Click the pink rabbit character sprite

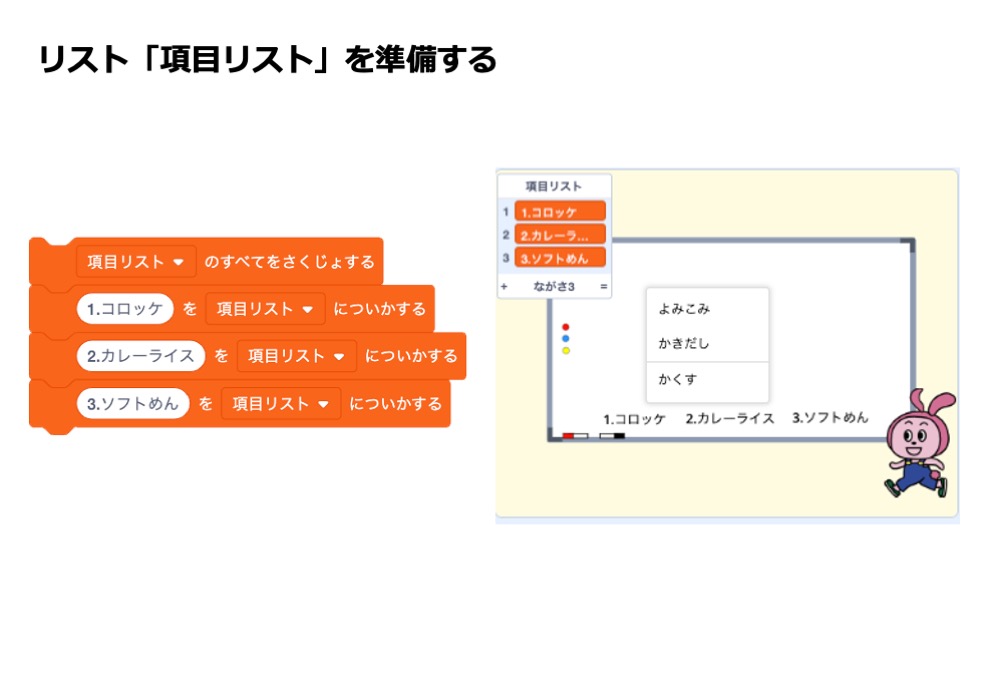click(x=916, y=442)
